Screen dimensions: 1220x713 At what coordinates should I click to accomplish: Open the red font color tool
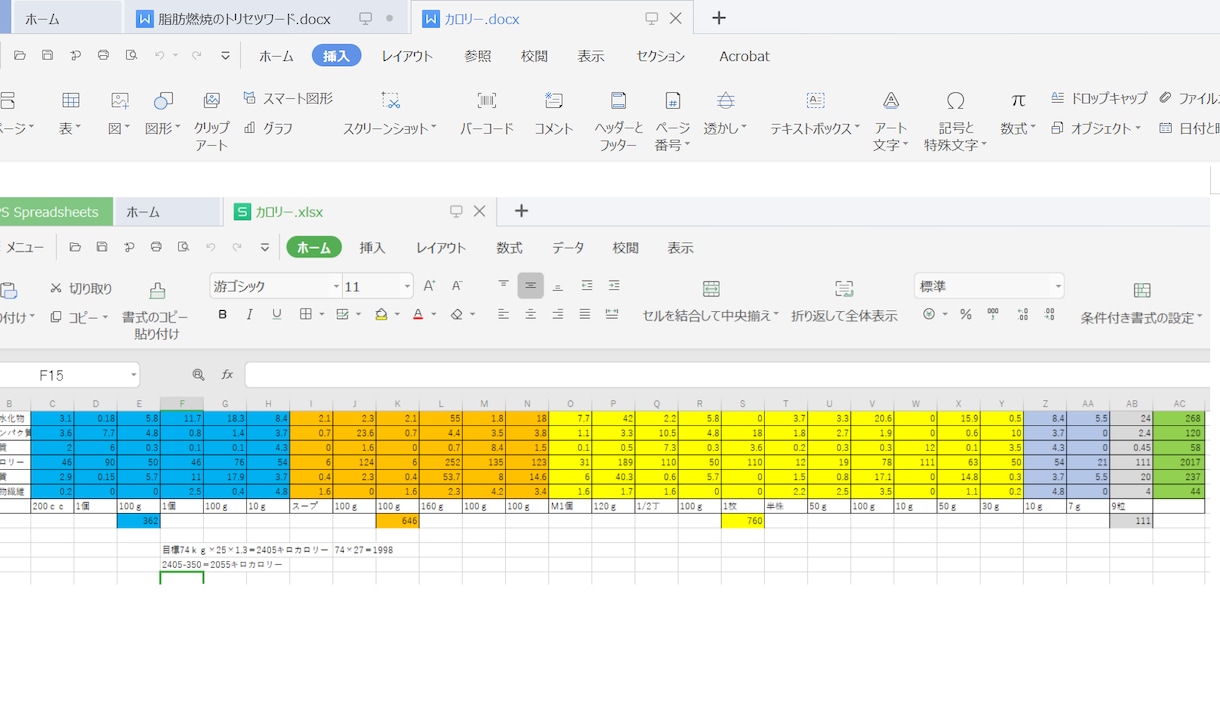tap(418, 314)
